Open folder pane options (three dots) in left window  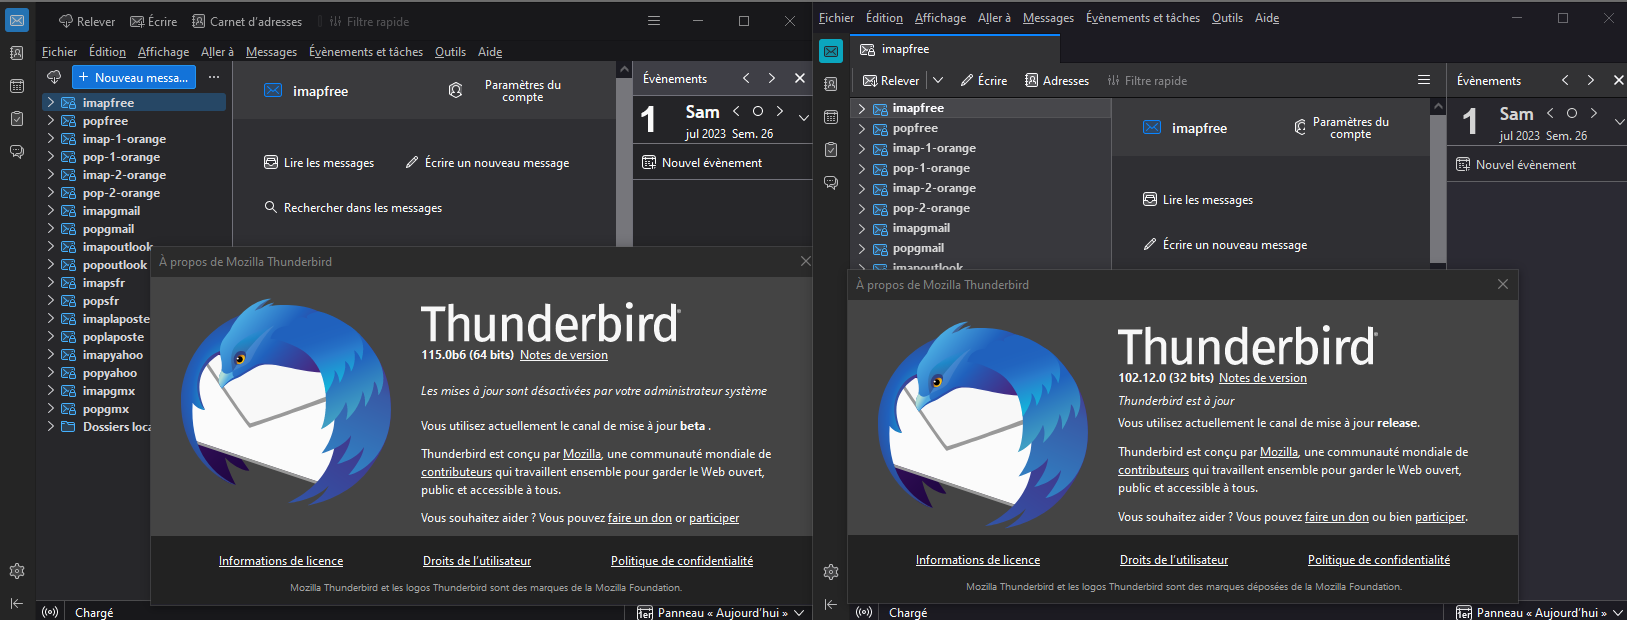(214, 77)
